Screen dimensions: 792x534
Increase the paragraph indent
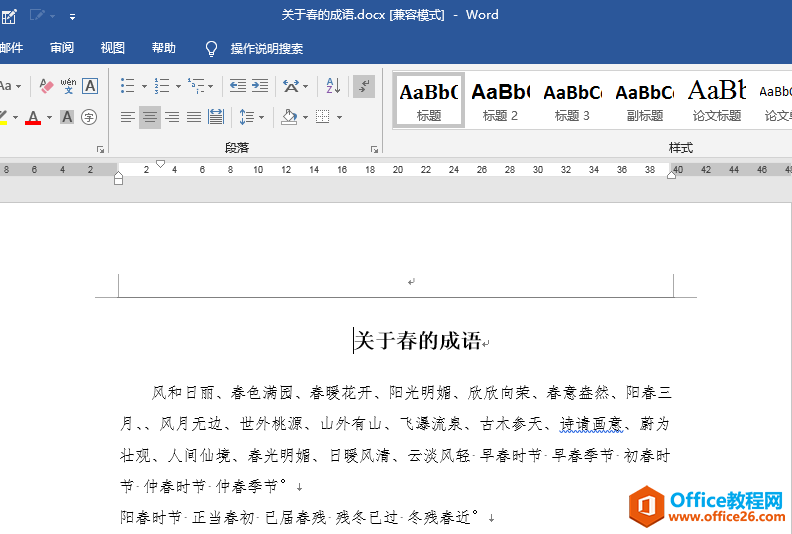pos(260,86)
